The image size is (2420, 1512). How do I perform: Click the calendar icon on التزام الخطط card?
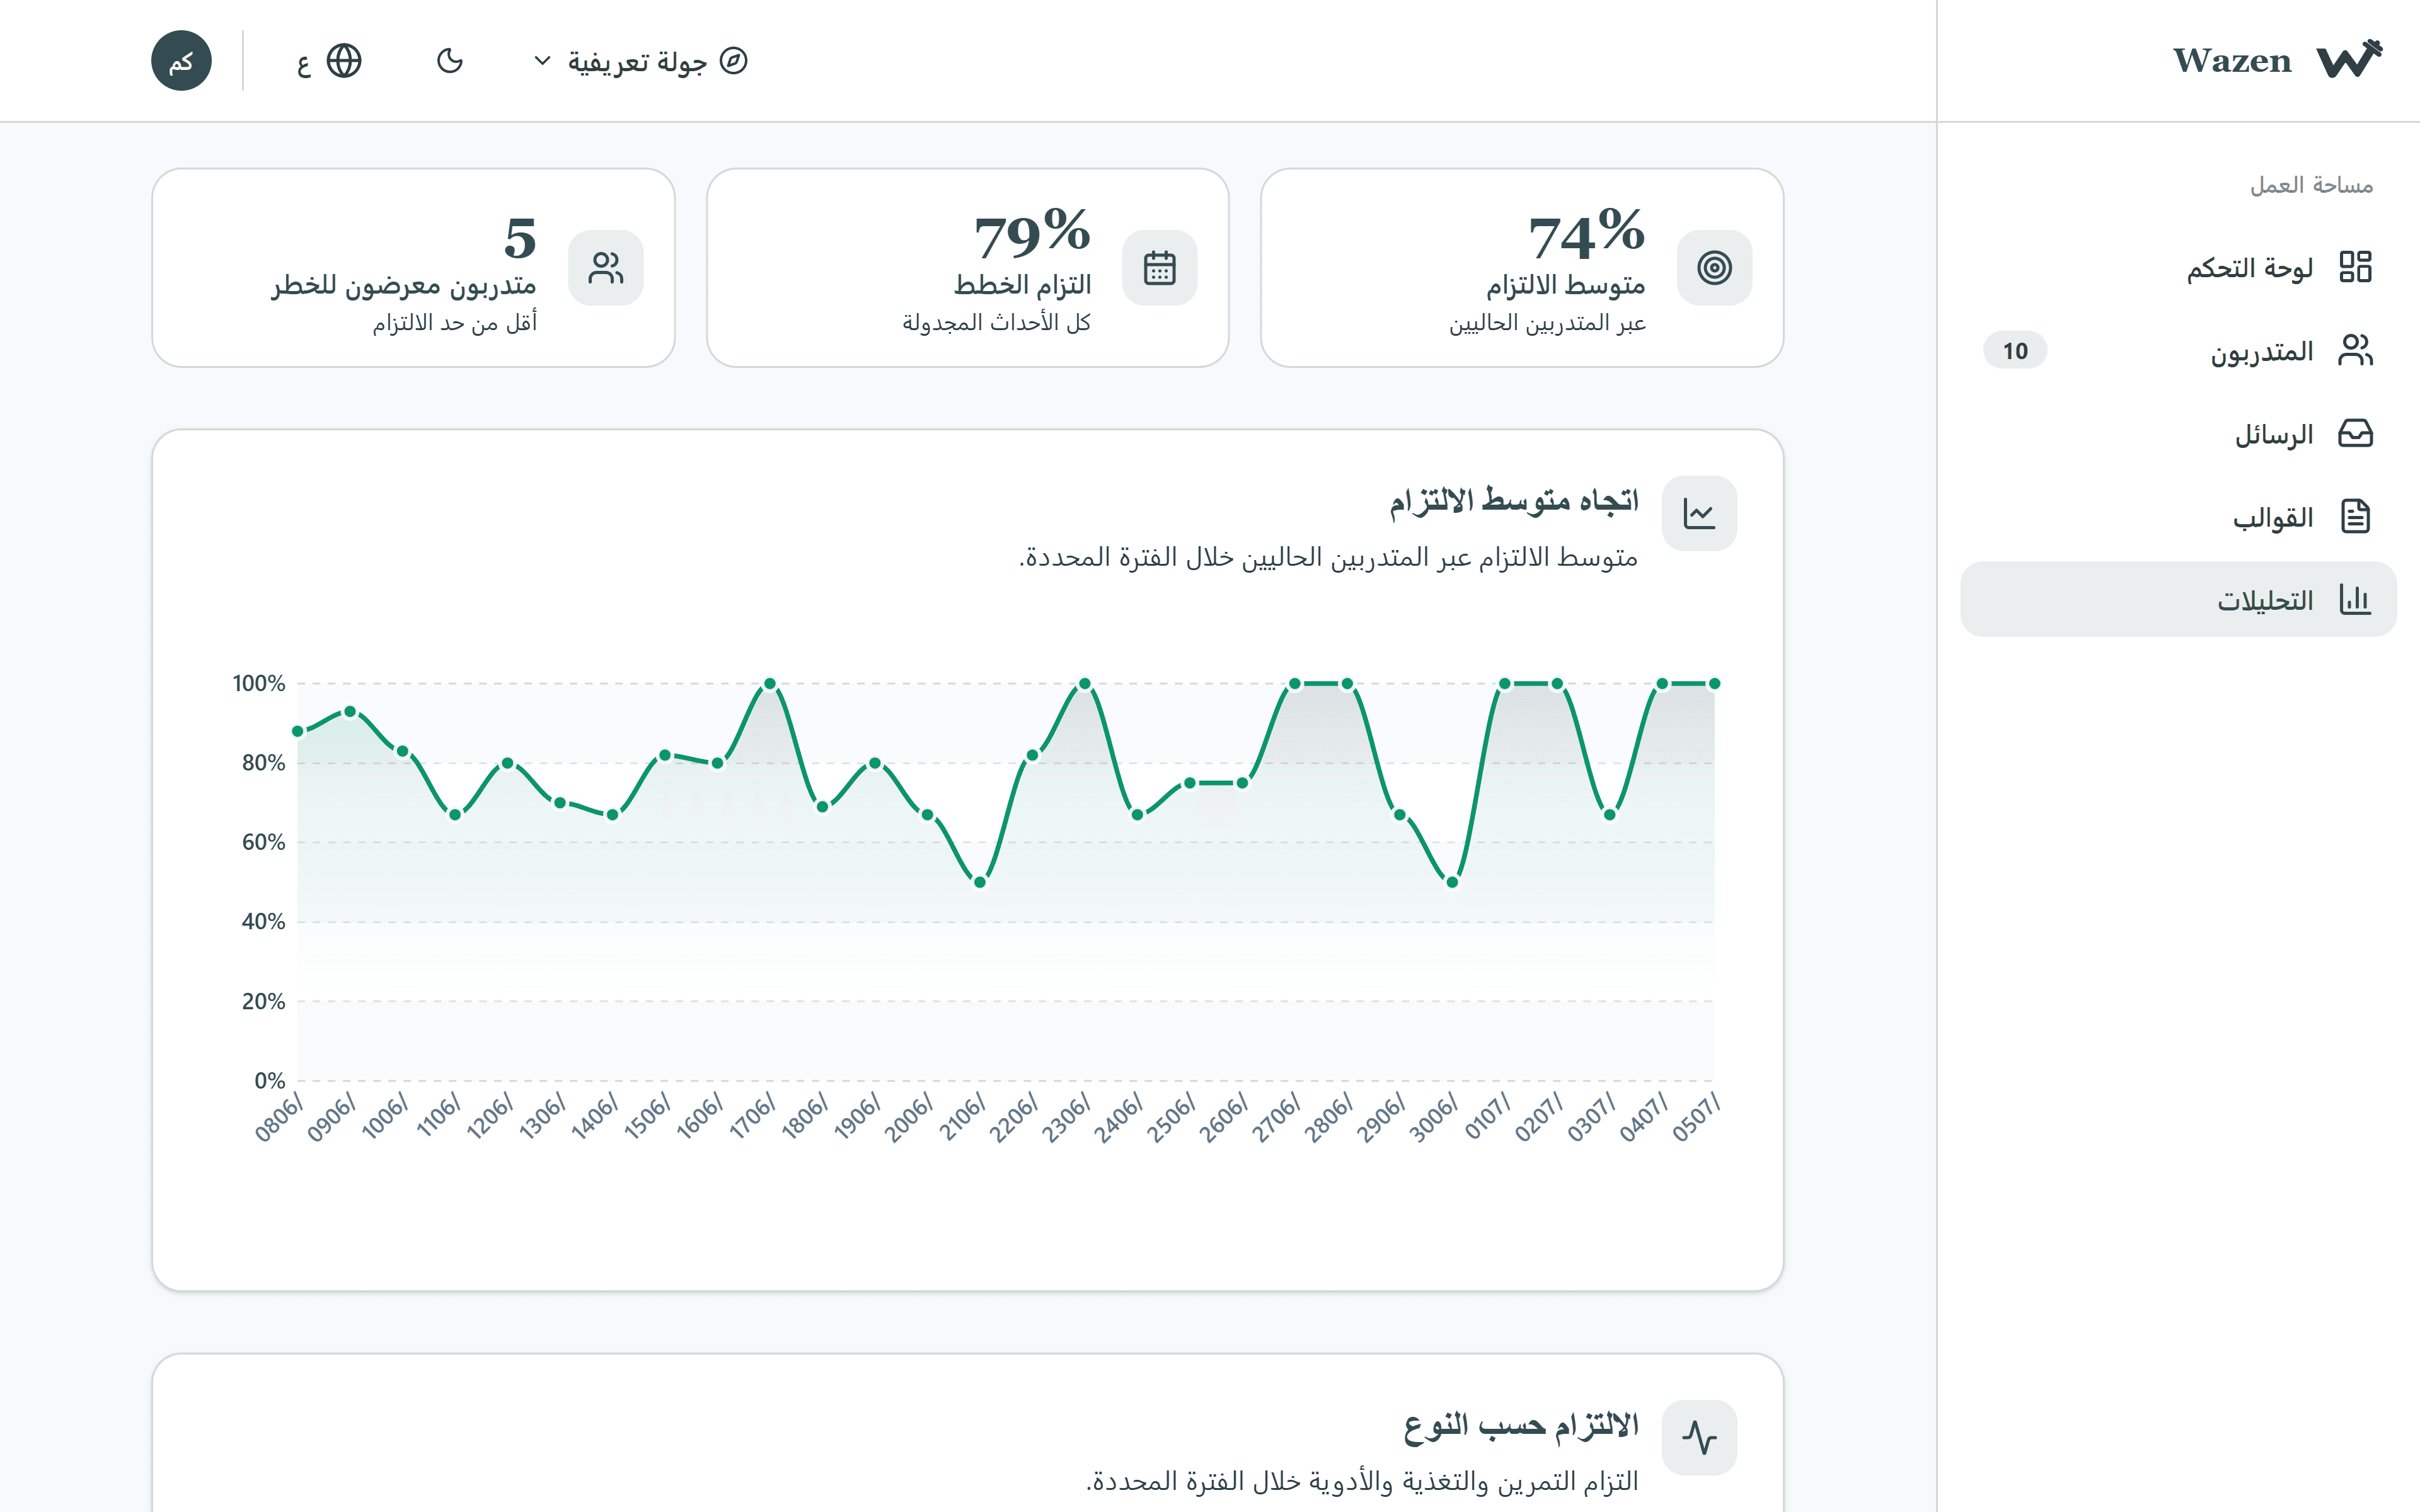tap(1160, 268)
